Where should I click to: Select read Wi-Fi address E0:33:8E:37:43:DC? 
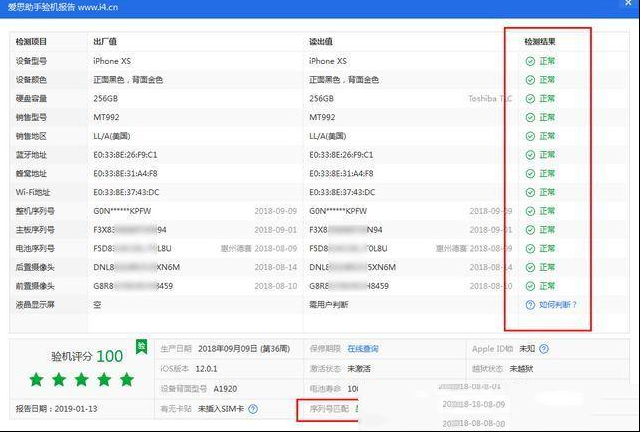click(x=342, y=192)
